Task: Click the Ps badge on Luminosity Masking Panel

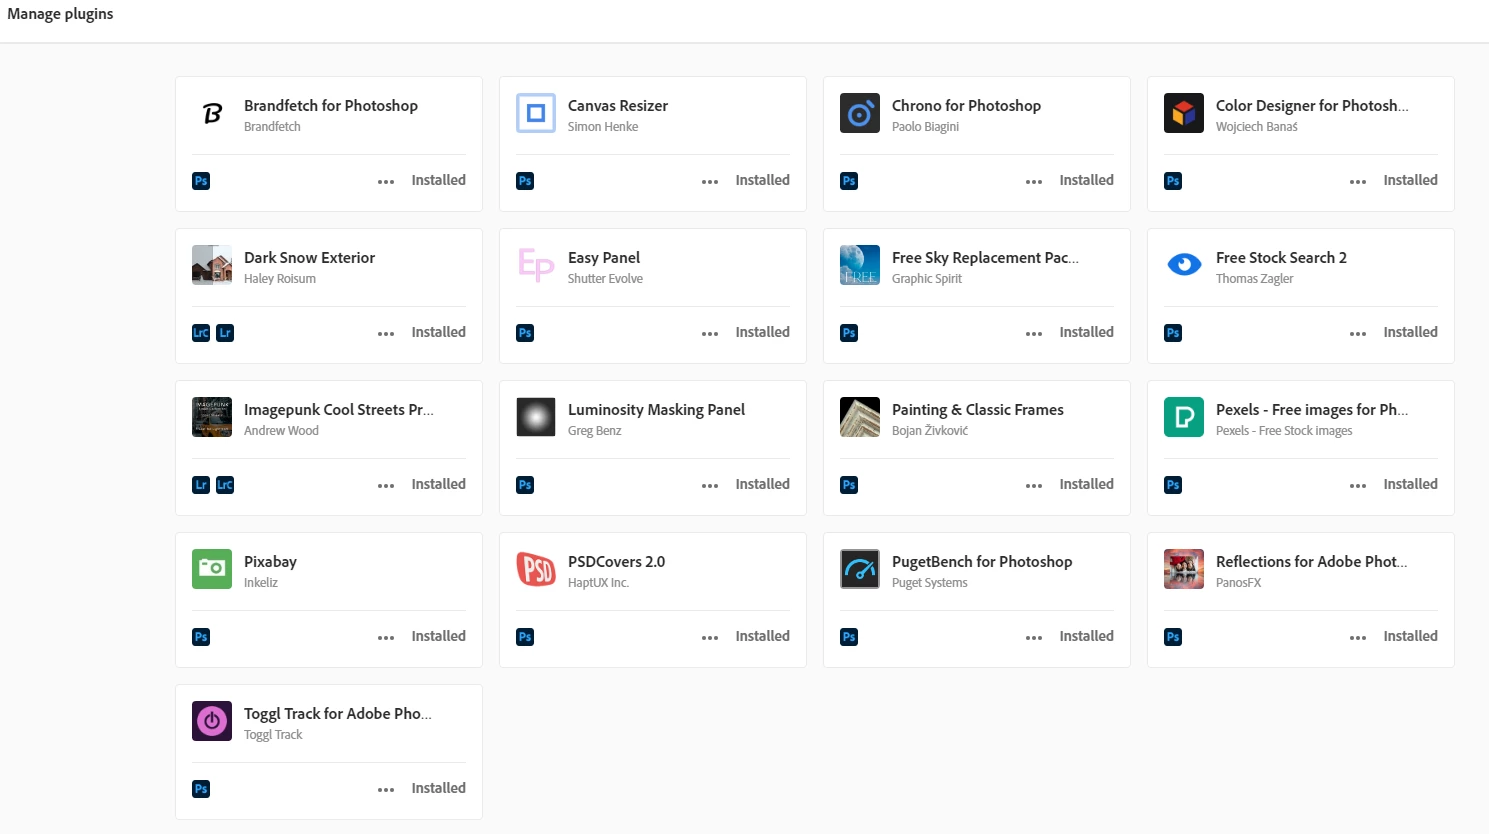Action: 525,485
